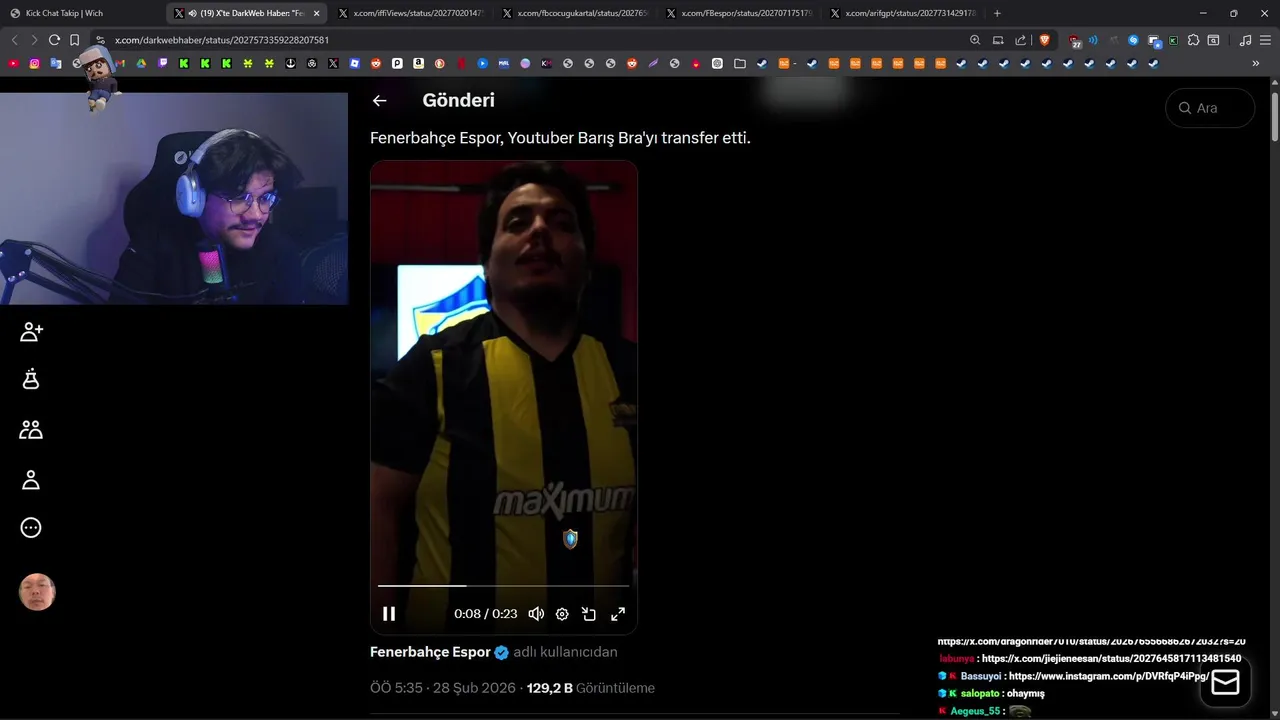Open the profile person icon in sidebar

click(31, 479)
